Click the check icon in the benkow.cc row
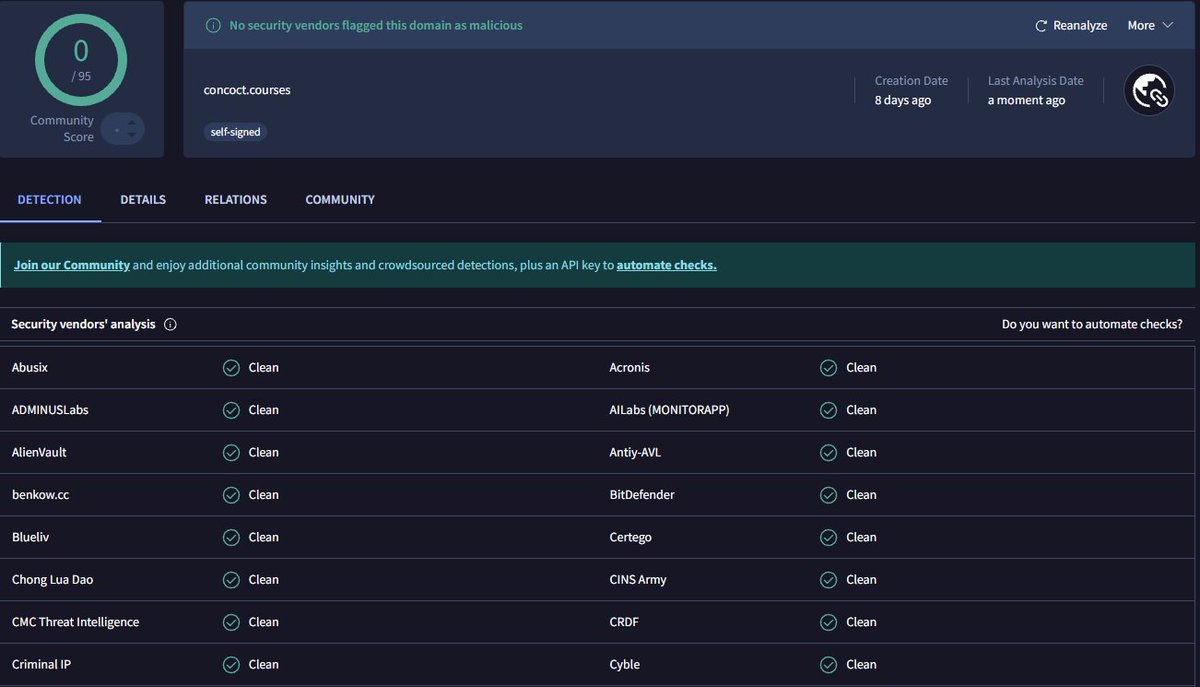This screenshot has height=687, width=1200. (x=231, y=495)
